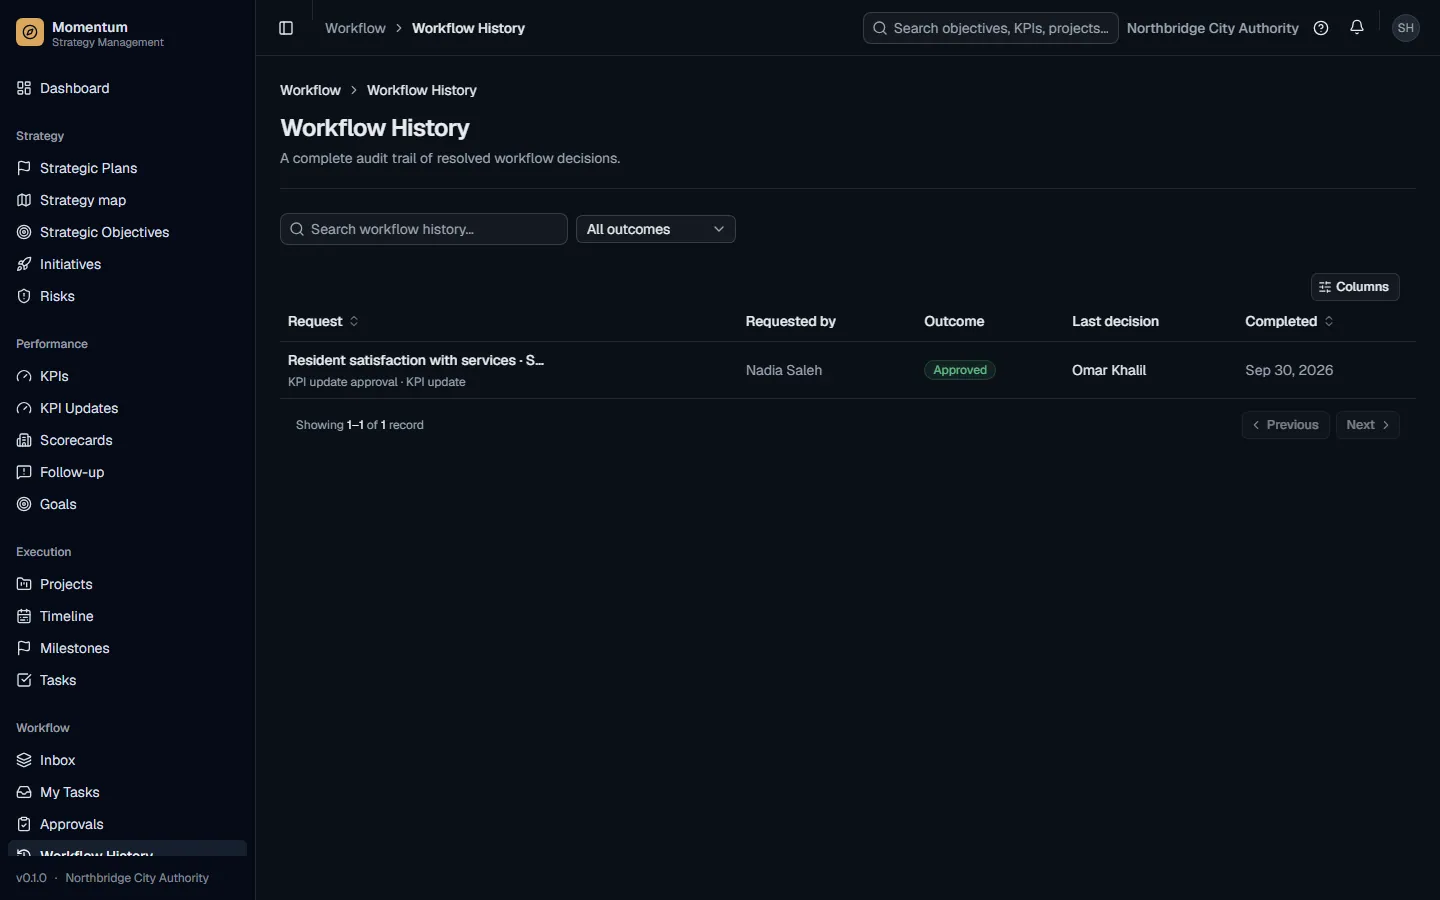Image resolution: width=1440 pixels, height=900 pixels.
Task: Open the SH user avatar menu
Action: (x=1406, y=28)
